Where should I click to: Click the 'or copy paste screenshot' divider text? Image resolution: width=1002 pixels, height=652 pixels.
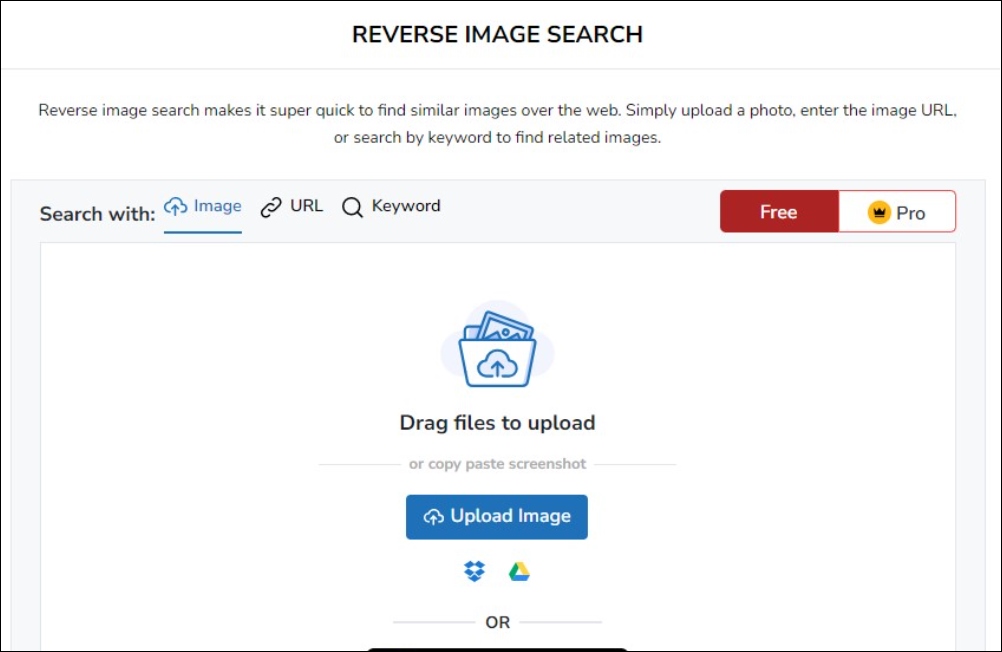click(x=497, y=463)
